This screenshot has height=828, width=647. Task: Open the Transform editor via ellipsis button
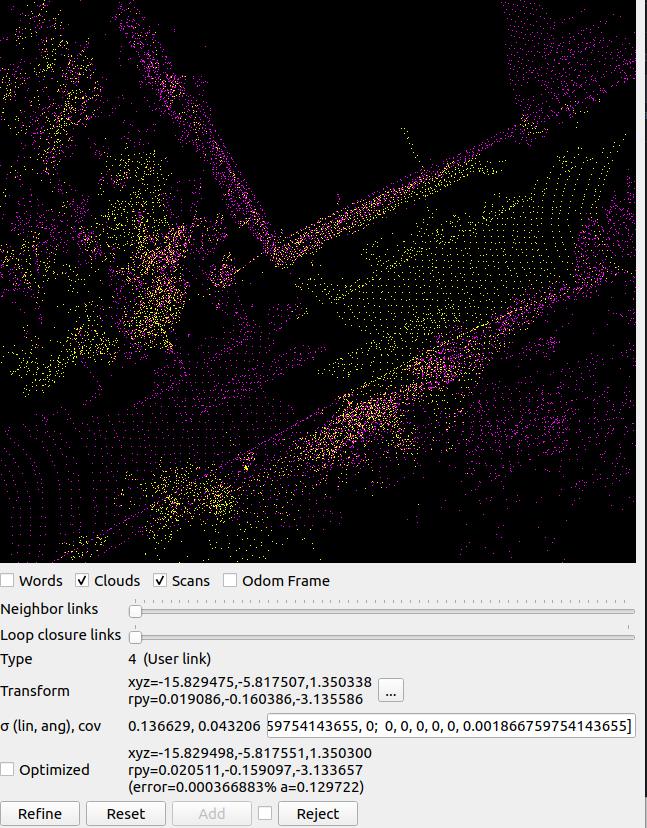390,690
